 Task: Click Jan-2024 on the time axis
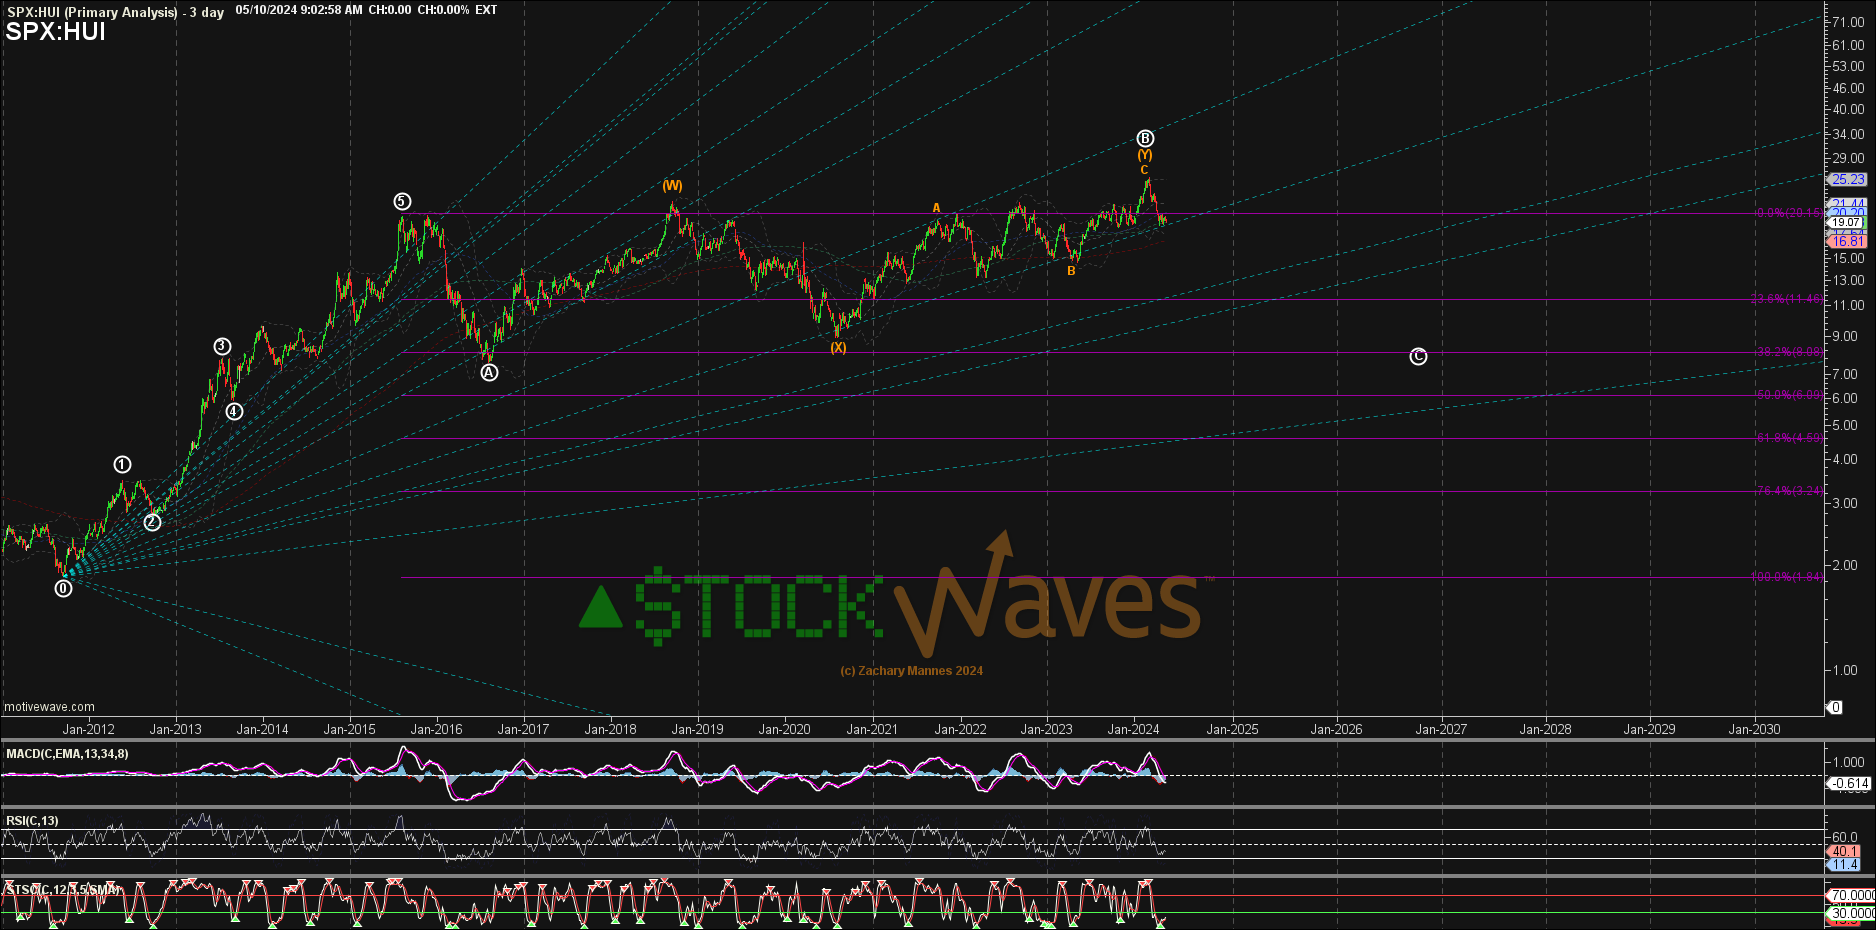tap(1133, 729)
